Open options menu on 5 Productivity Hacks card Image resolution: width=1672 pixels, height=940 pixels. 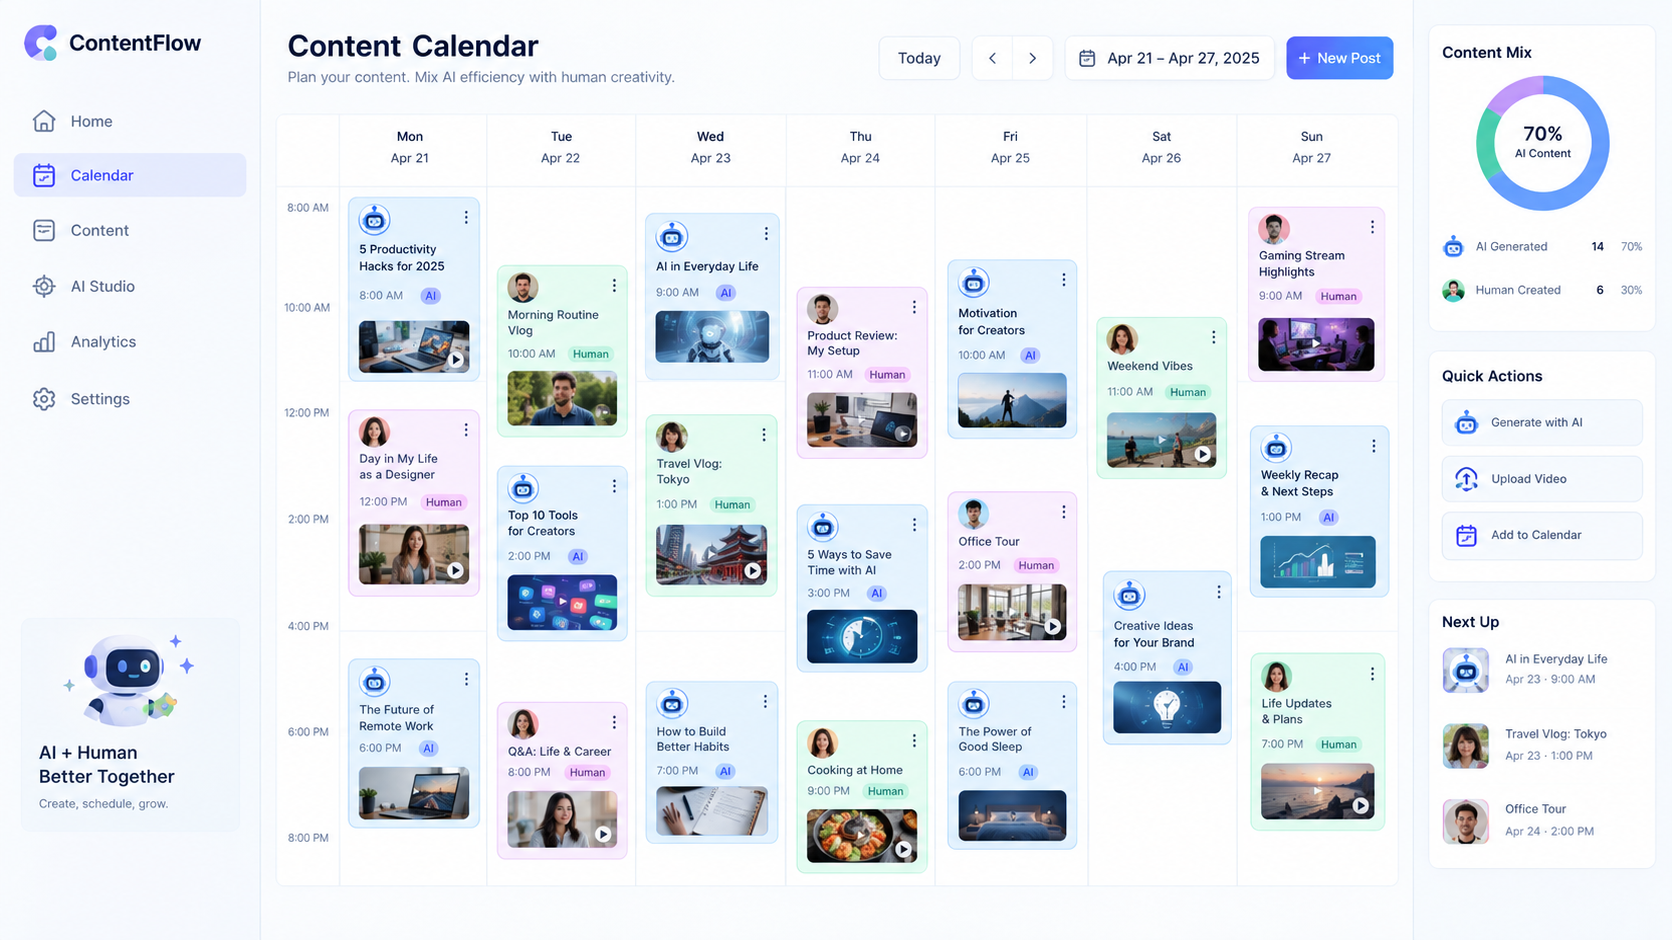coord(466,217)
